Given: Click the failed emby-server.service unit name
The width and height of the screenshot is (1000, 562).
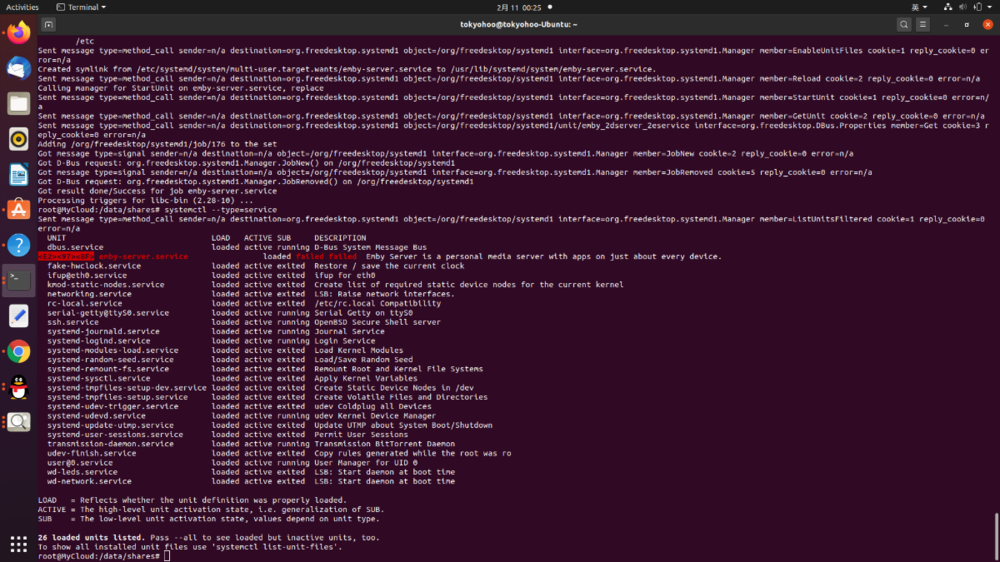Looking at the screenshot, I should click(x=143, y=256).
